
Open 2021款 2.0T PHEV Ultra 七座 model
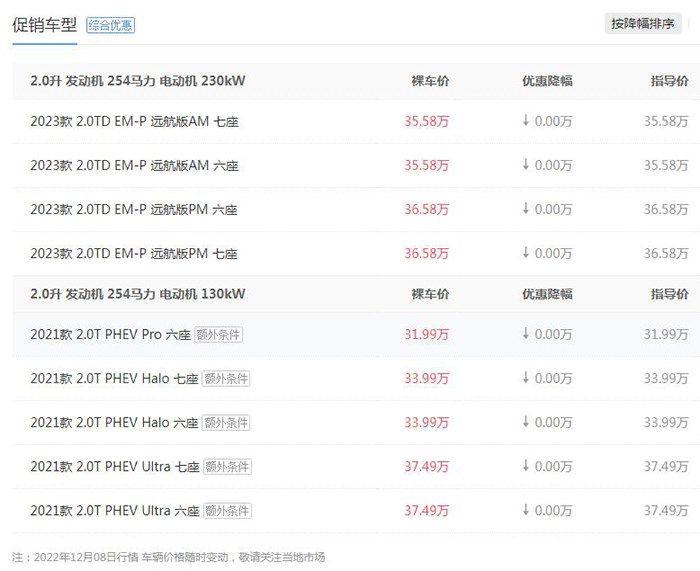(115, 467)
